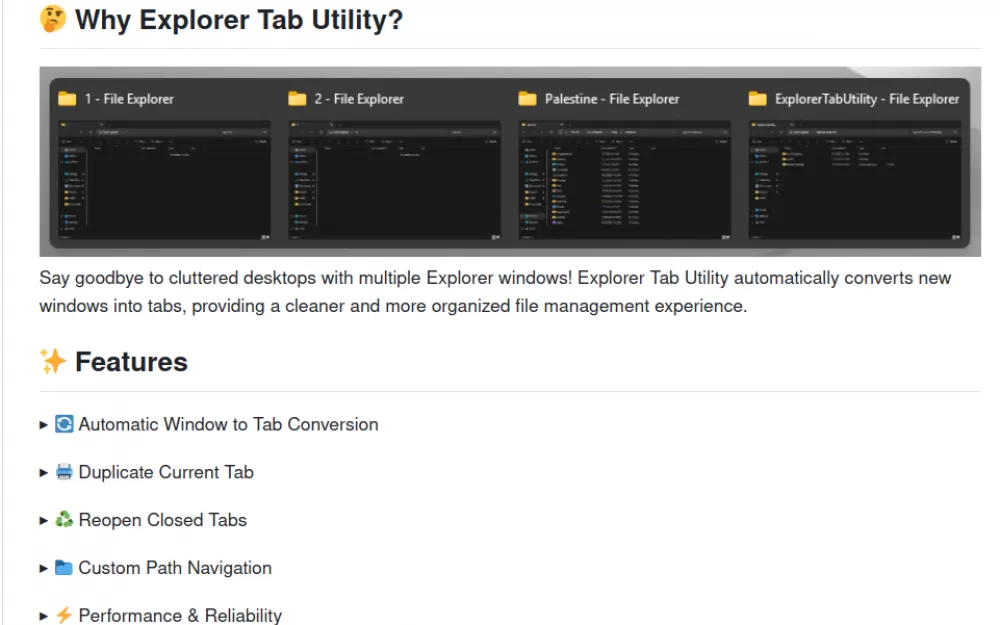Click the folder icon beside 'Palestine - File Explorer'

point(528,98)
